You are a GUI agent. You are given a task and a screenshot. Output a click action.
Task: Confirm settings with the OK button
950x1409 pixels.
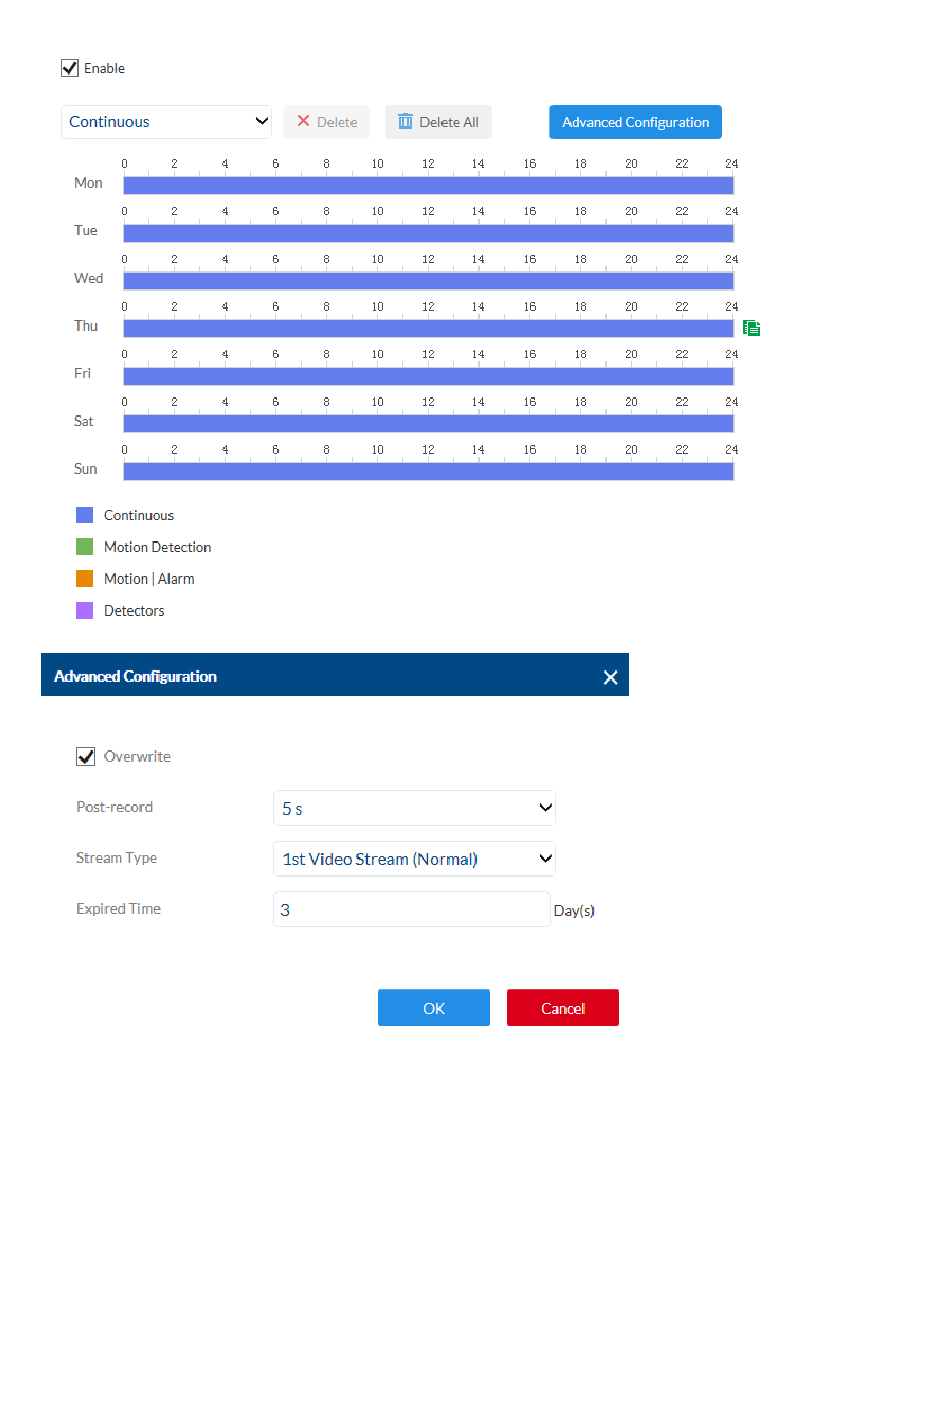click(x=433, y=1008)
